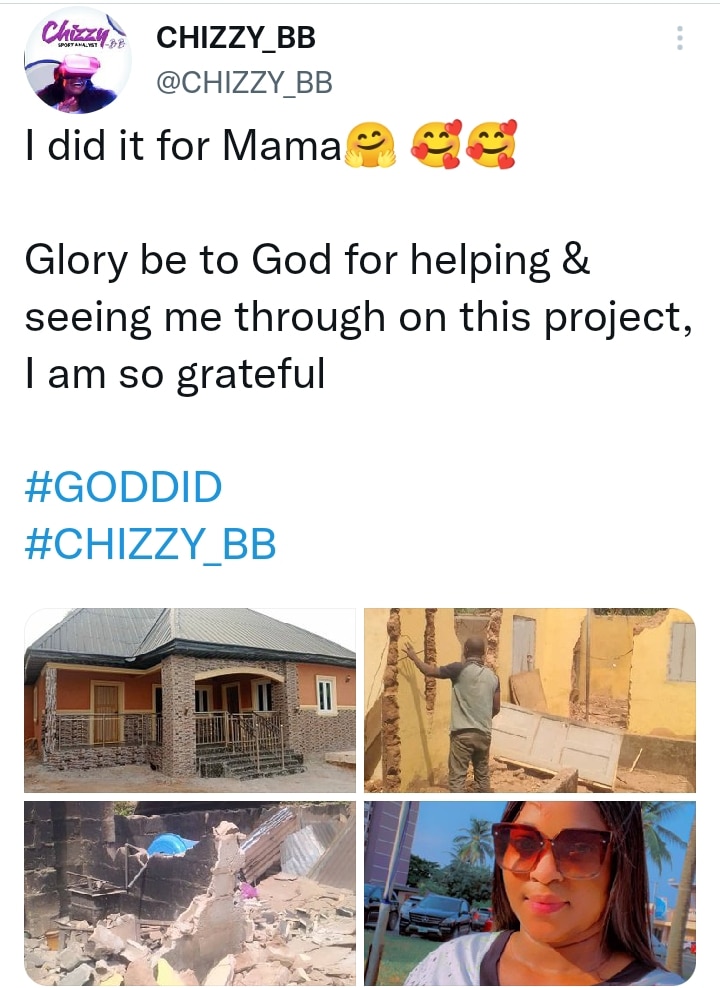720x988 pixels.
Task: View the finished house photo
Action: 190,700
